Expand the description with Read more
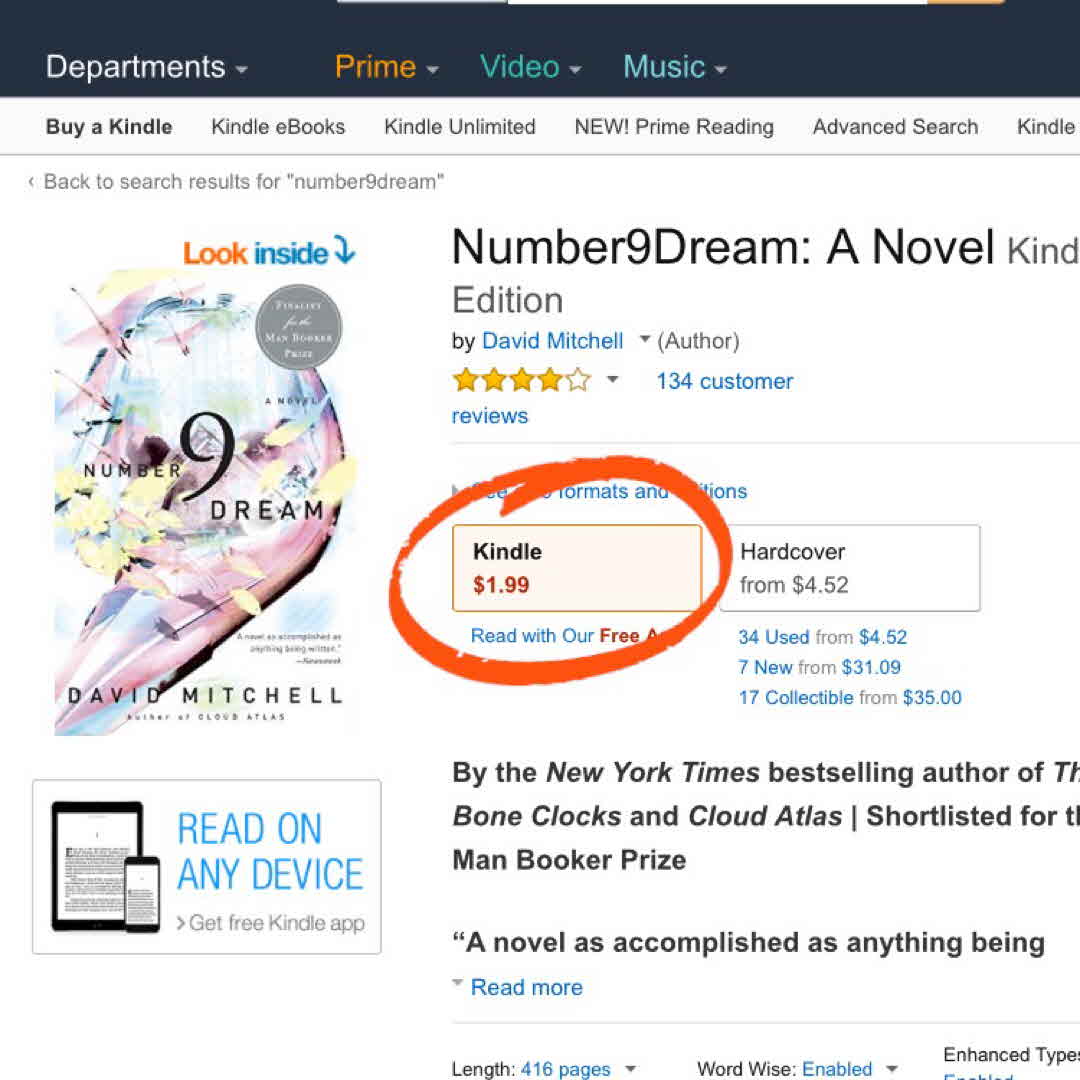This screenshot has width=1080, height=1080. pyautogui.click(x=526, y=987)
